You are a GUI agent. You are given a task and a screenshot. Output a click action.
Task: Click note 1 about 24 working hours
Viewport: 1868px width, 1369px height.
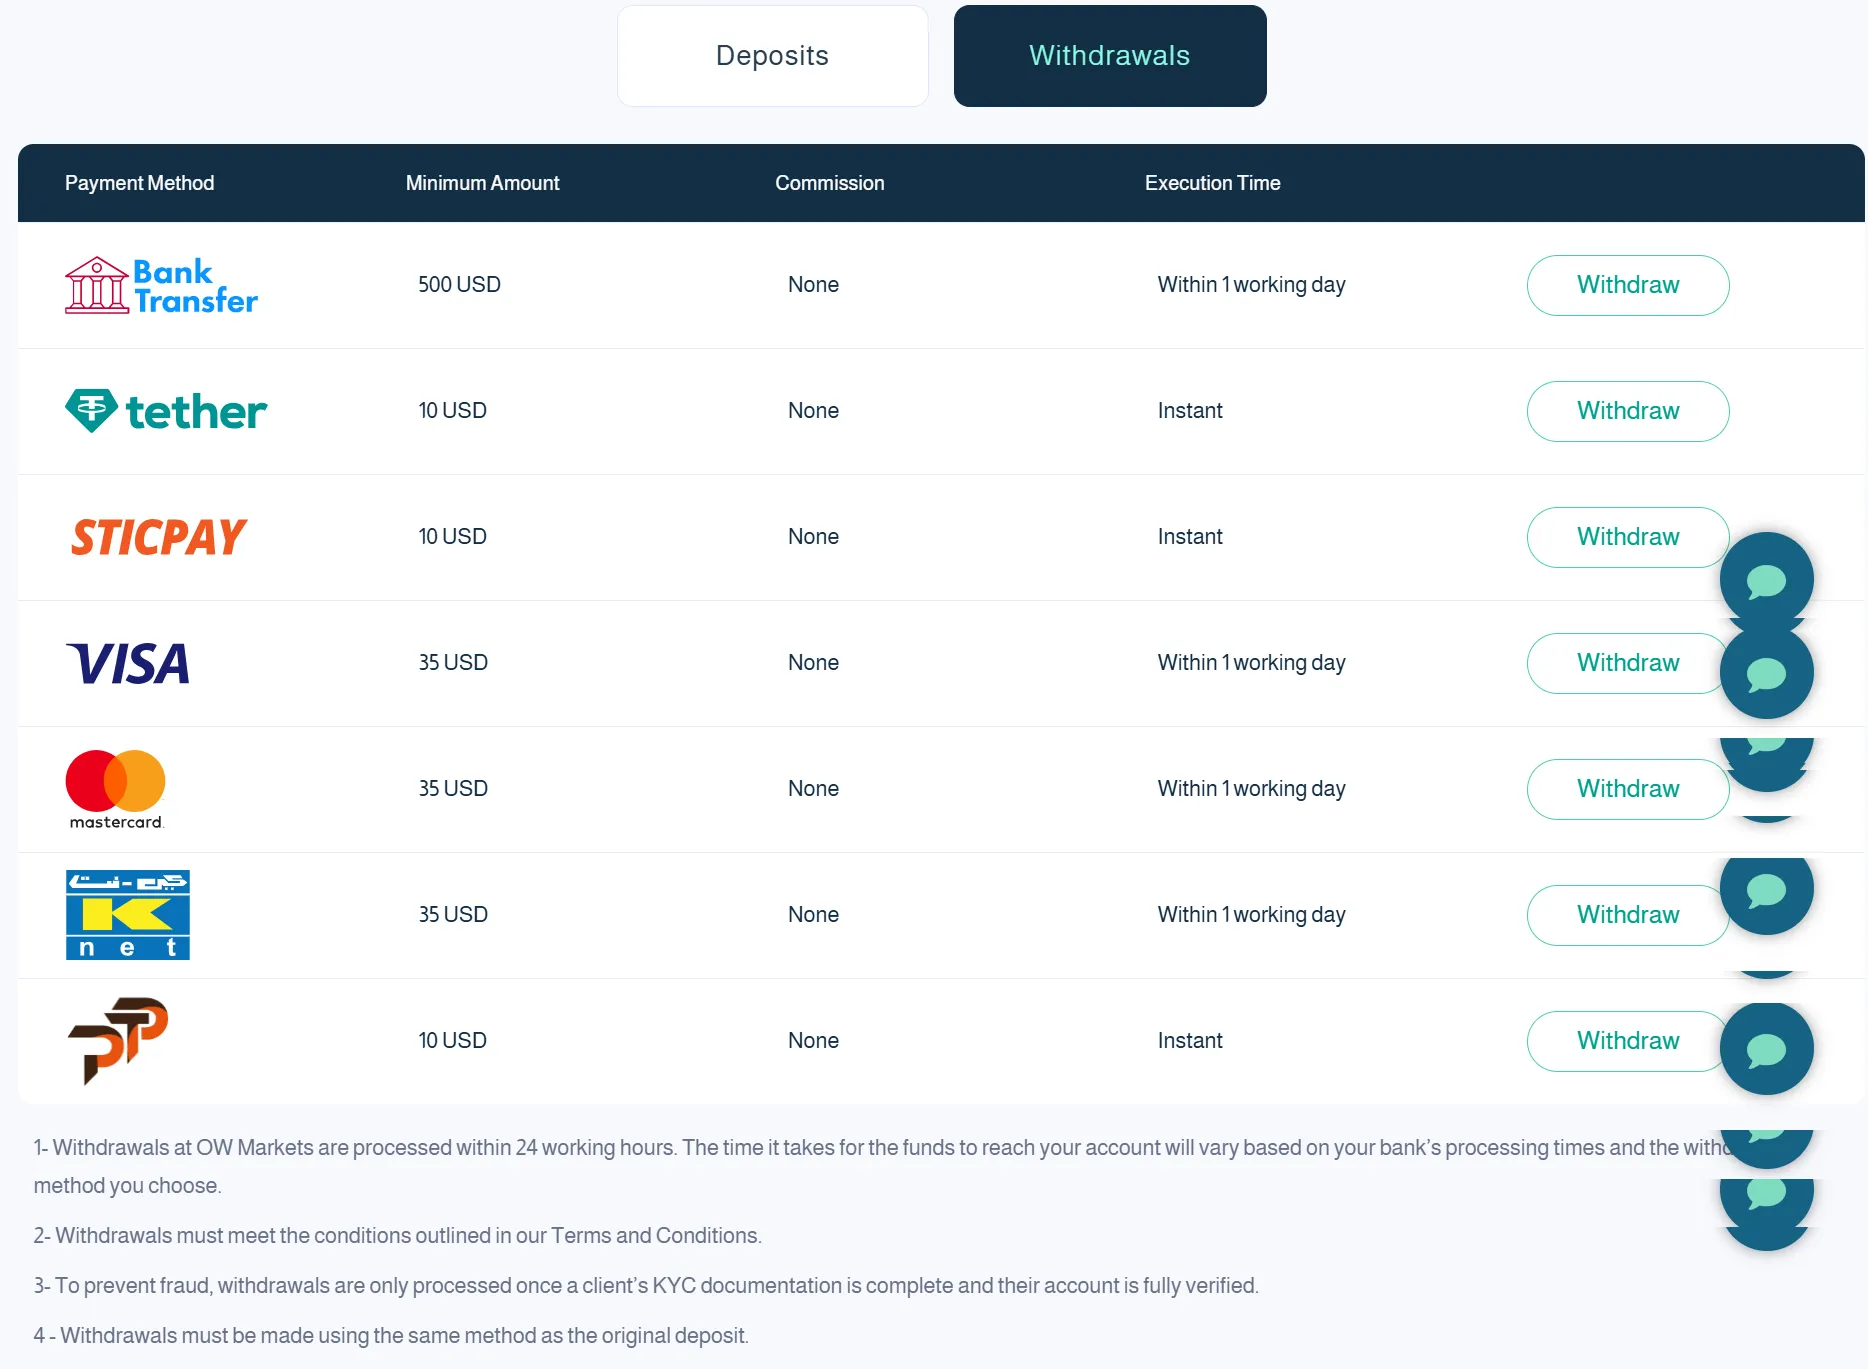pyautogui.click(x=882, y=1167)
